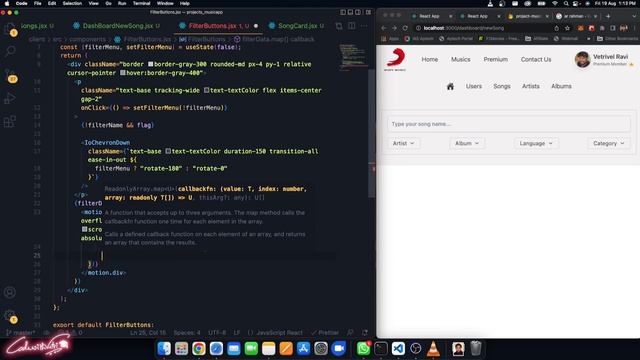The width and height of the screenshot is (640, 360).
Task: Open the Contact Us nav link
Action: [536, 59]
